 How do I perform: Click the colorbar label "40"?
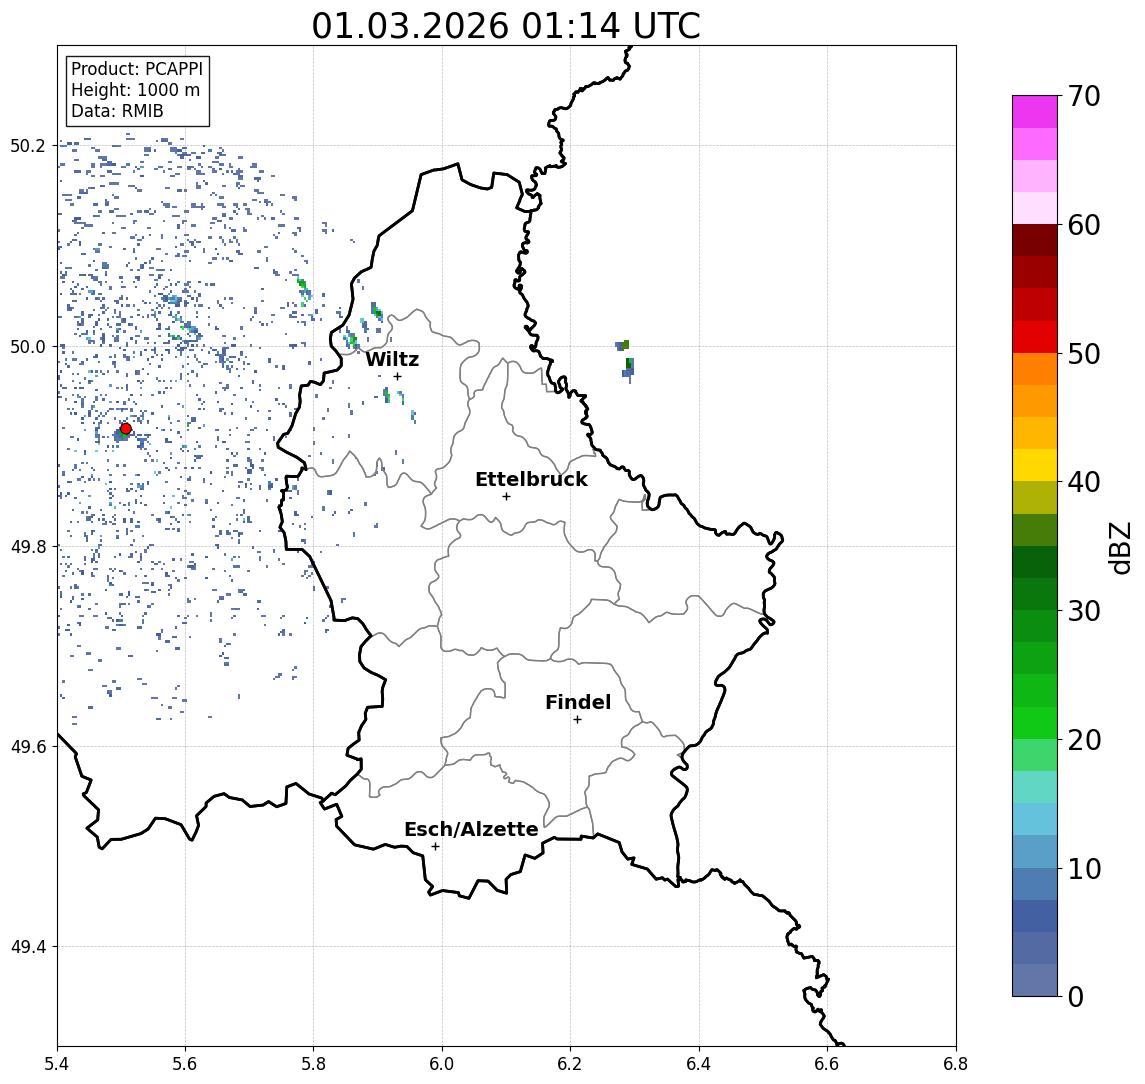(x=1084, y=482)
